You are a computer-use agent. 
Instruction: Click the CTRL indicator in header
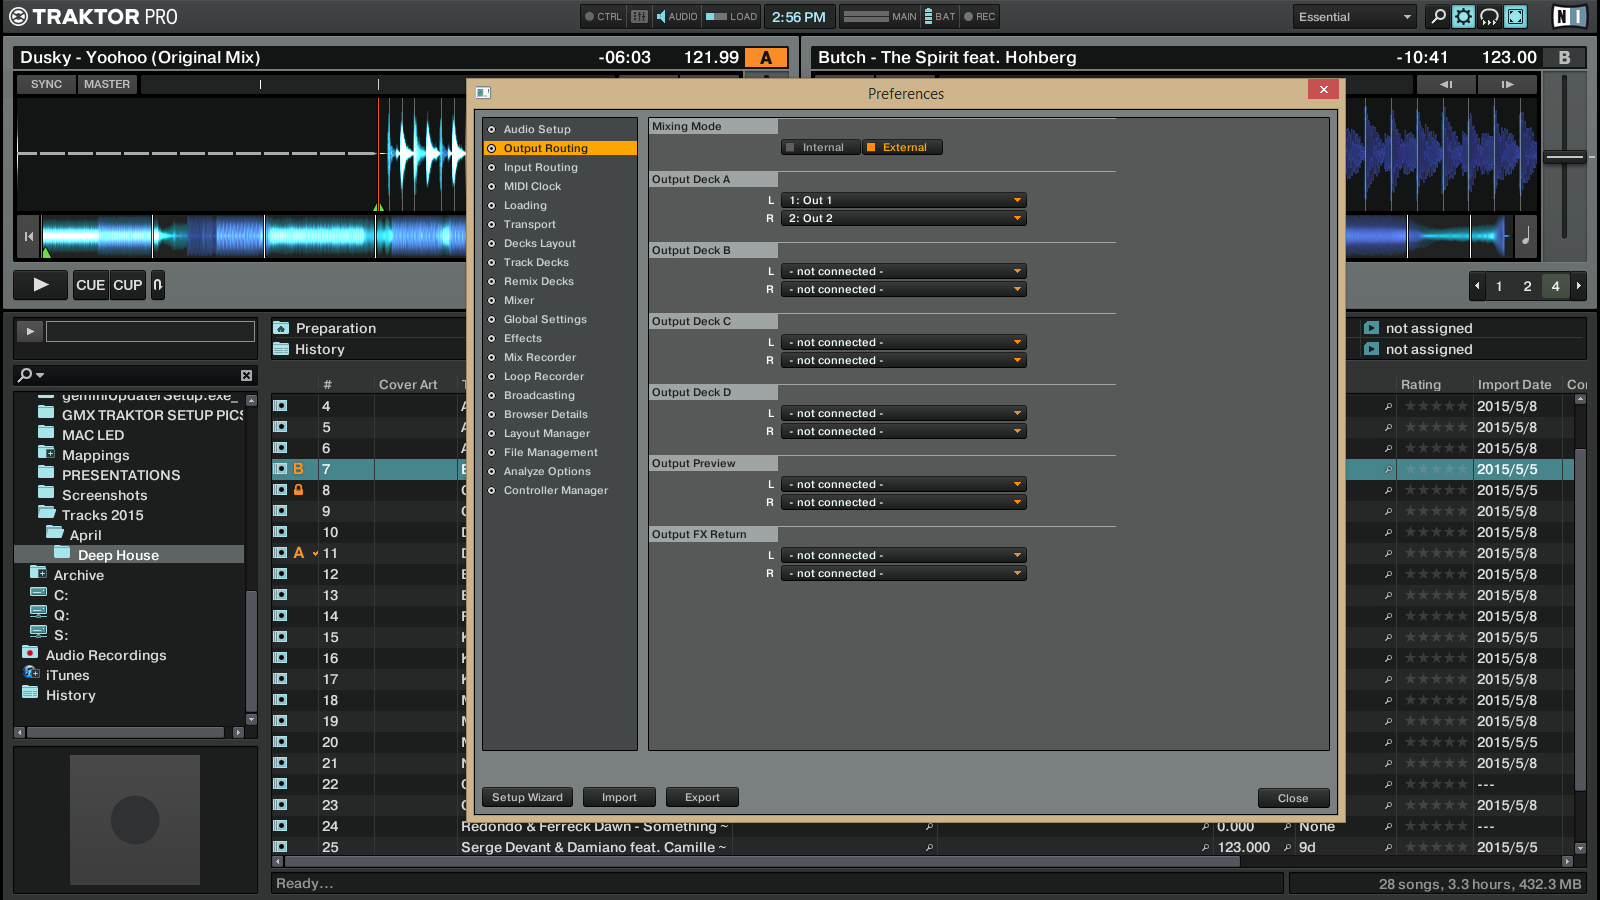[604, 16]
